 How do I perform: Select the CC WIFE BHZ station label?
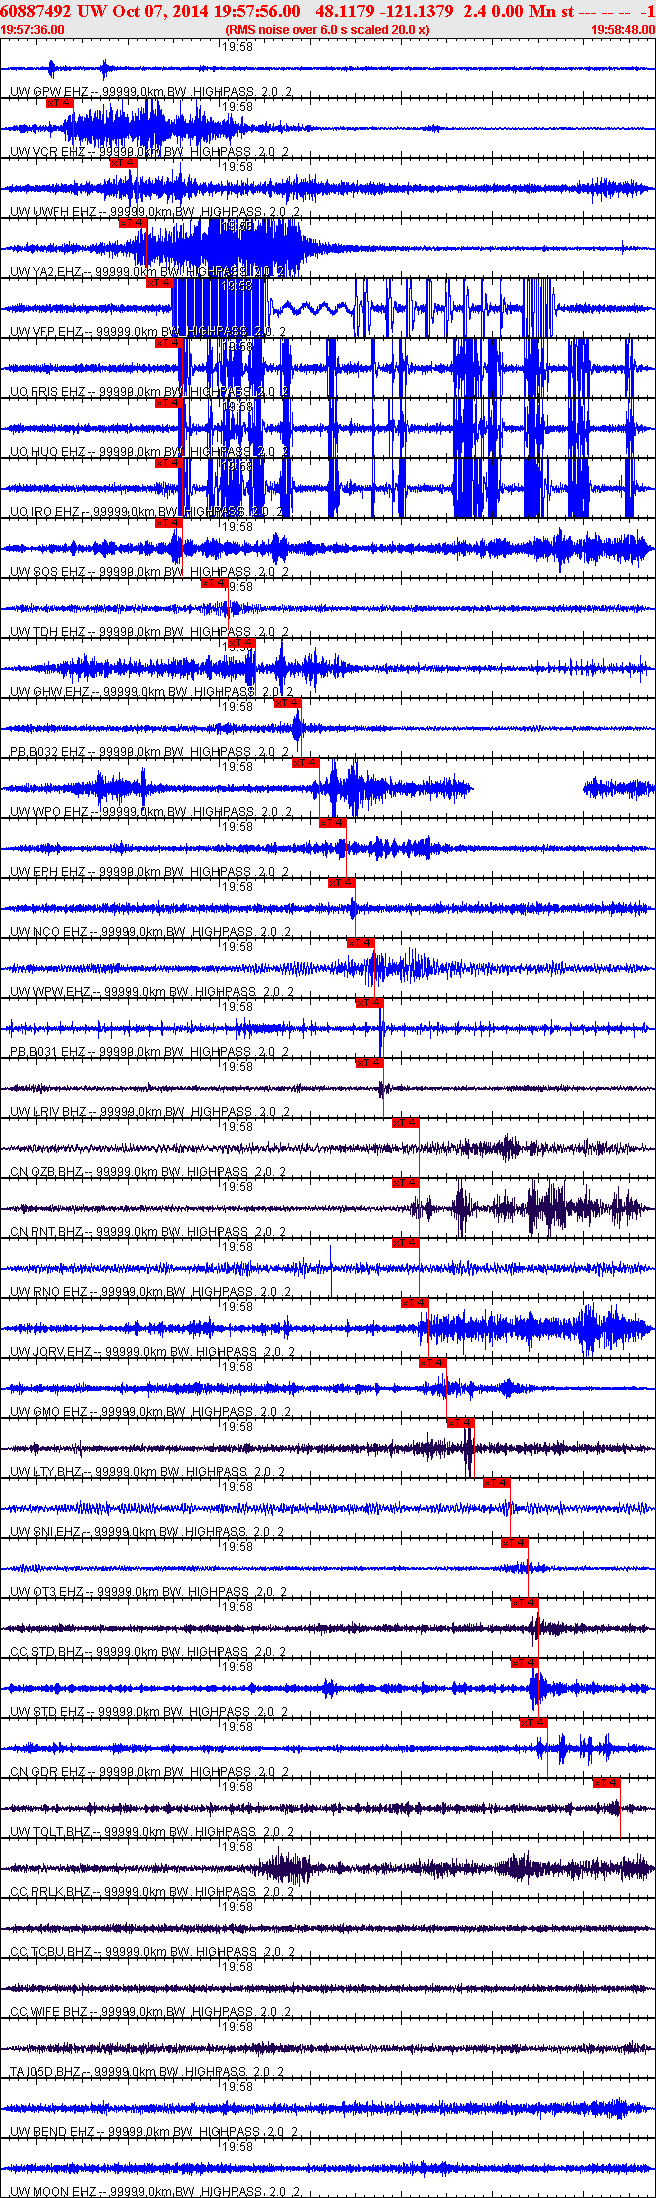tap(152, 2012)
